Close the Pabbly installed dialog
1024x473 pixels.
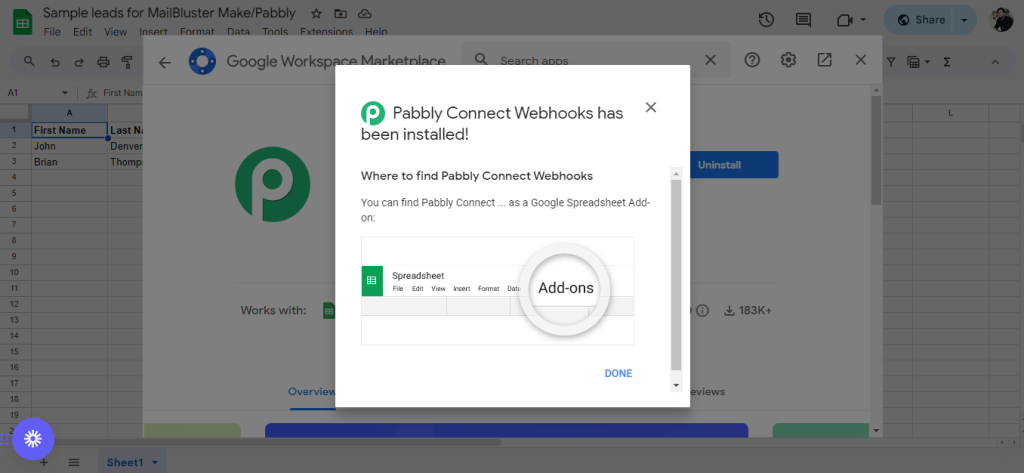tap(650, 108)
